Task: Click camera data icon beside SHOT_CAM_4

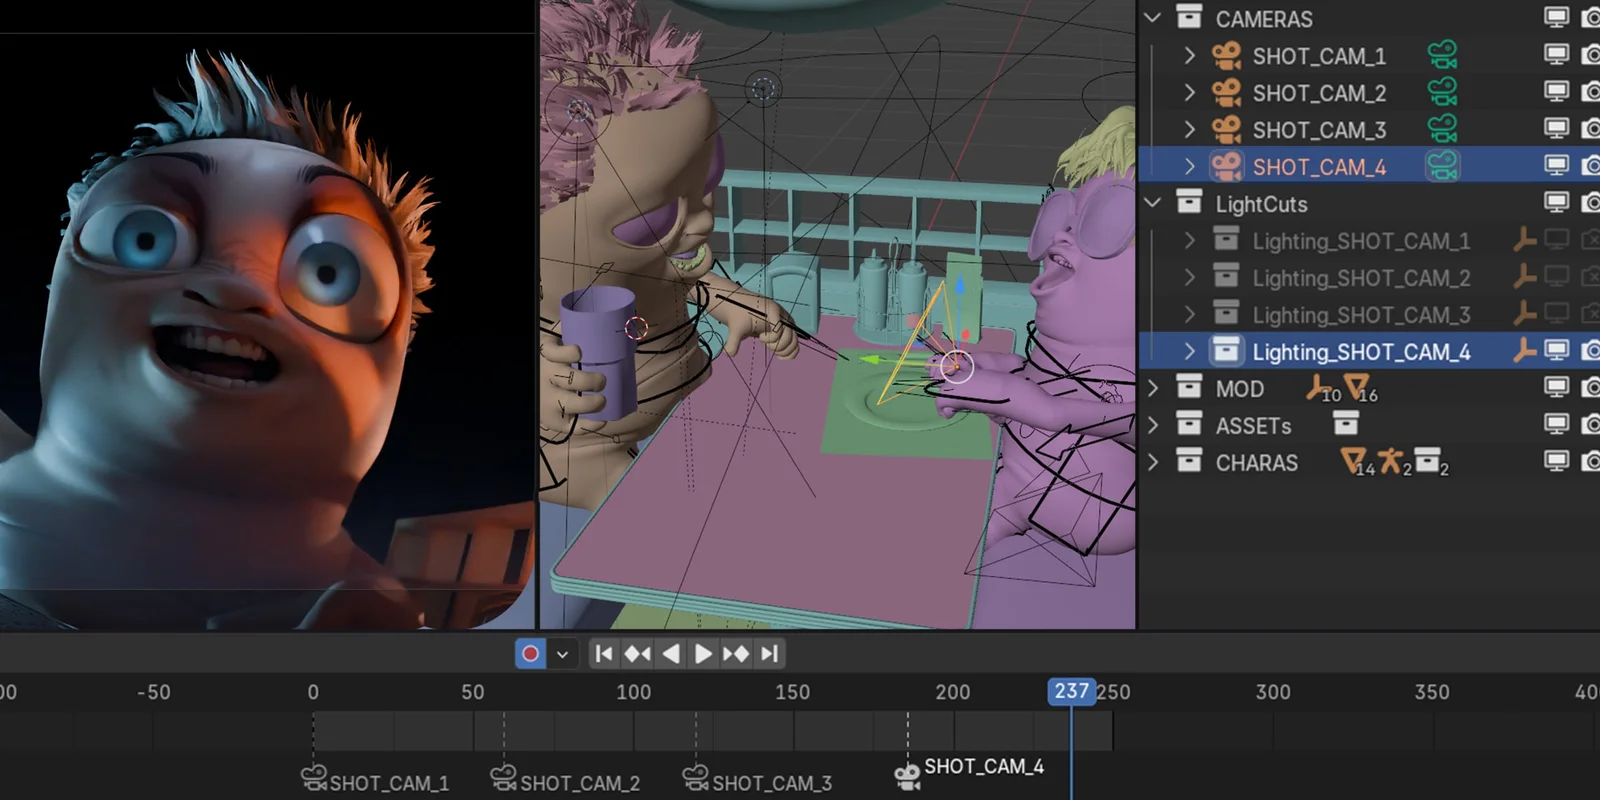Action: click(1442, 166)
